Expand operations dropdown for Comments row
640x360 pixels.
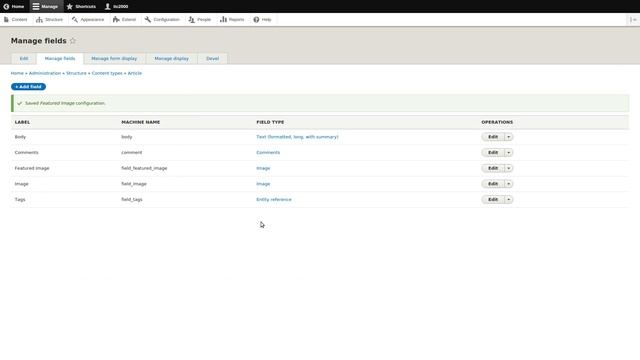509,152
